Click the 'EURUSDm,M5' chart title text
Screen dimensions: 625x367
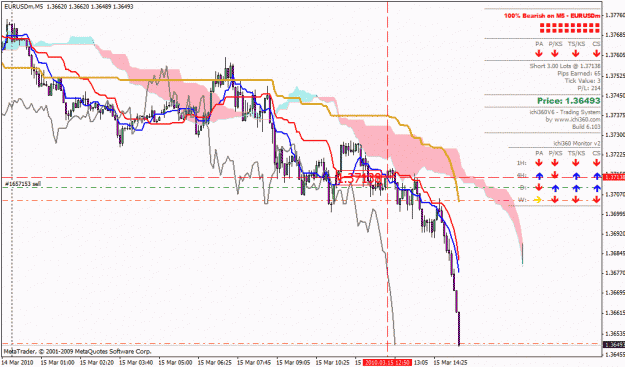[x=24, y=7]
